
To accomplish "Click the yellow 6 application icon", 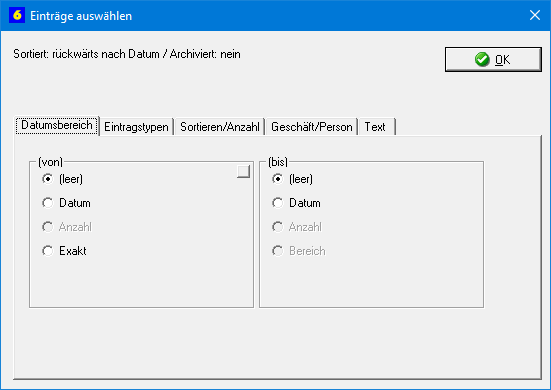I will point(17,15).
